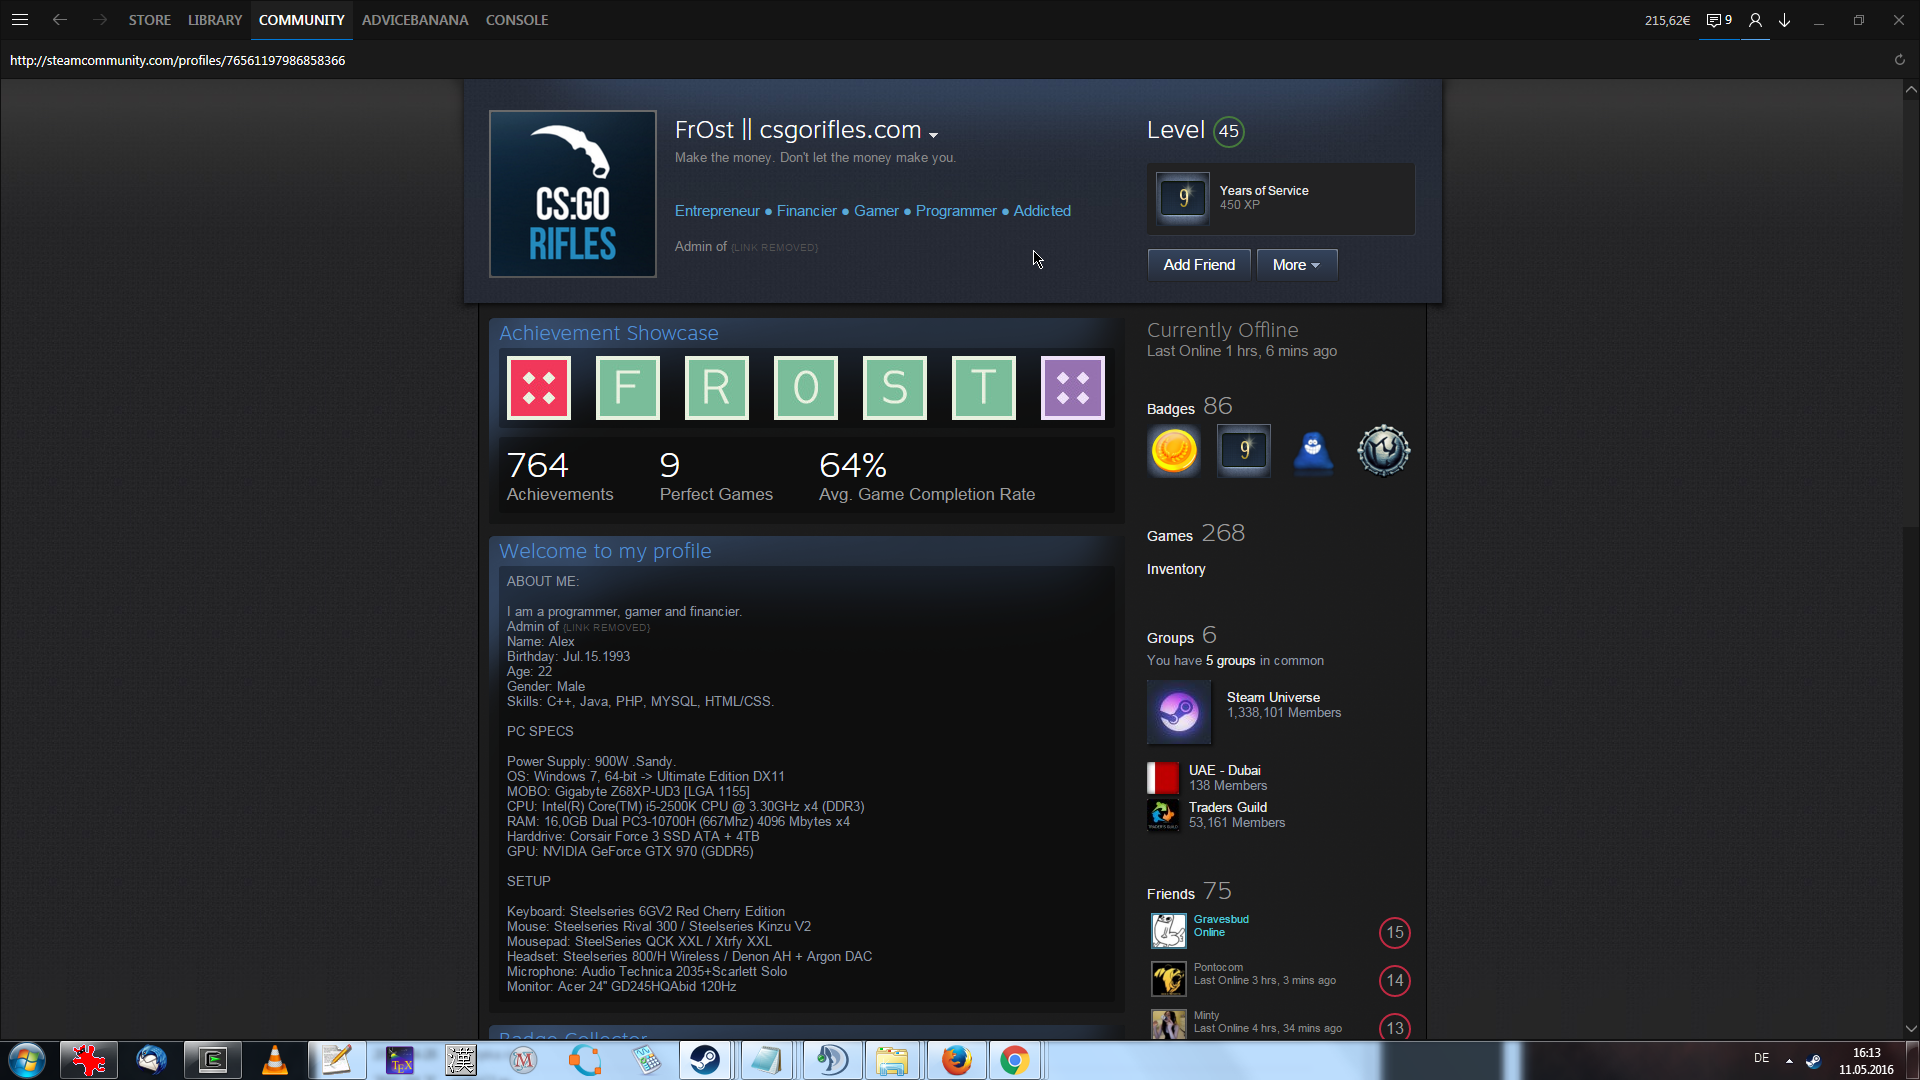This screenshot has width=1920, height=1080.
Task: Go back with the left arrow
Action: pos(60,19)
